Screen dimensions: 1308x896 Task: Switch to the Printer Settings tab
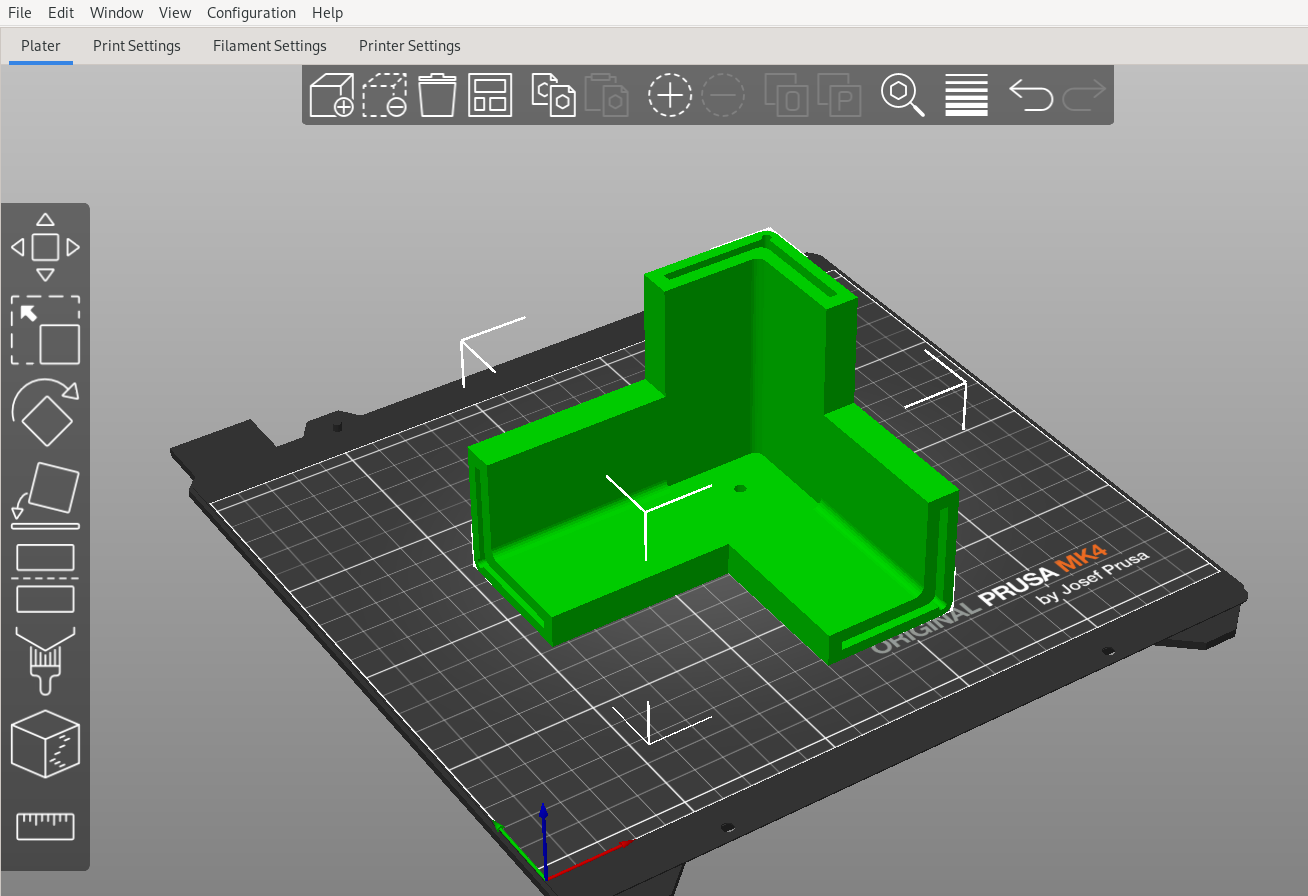(x=410, y=46)
